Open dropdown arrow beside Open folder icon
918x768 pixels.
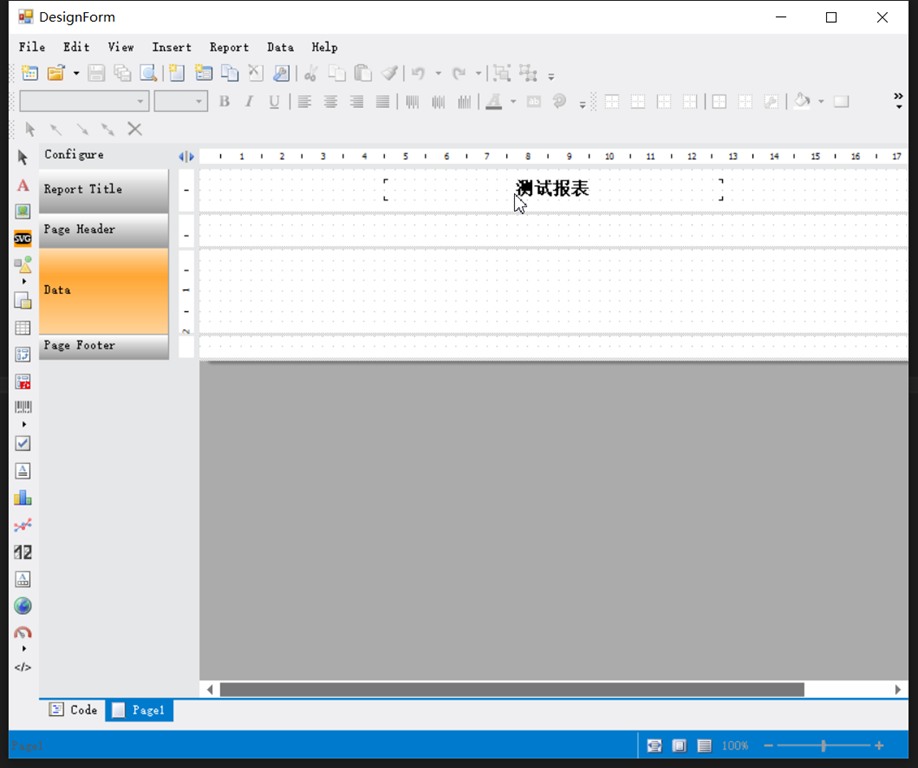[x=76, y=73]
